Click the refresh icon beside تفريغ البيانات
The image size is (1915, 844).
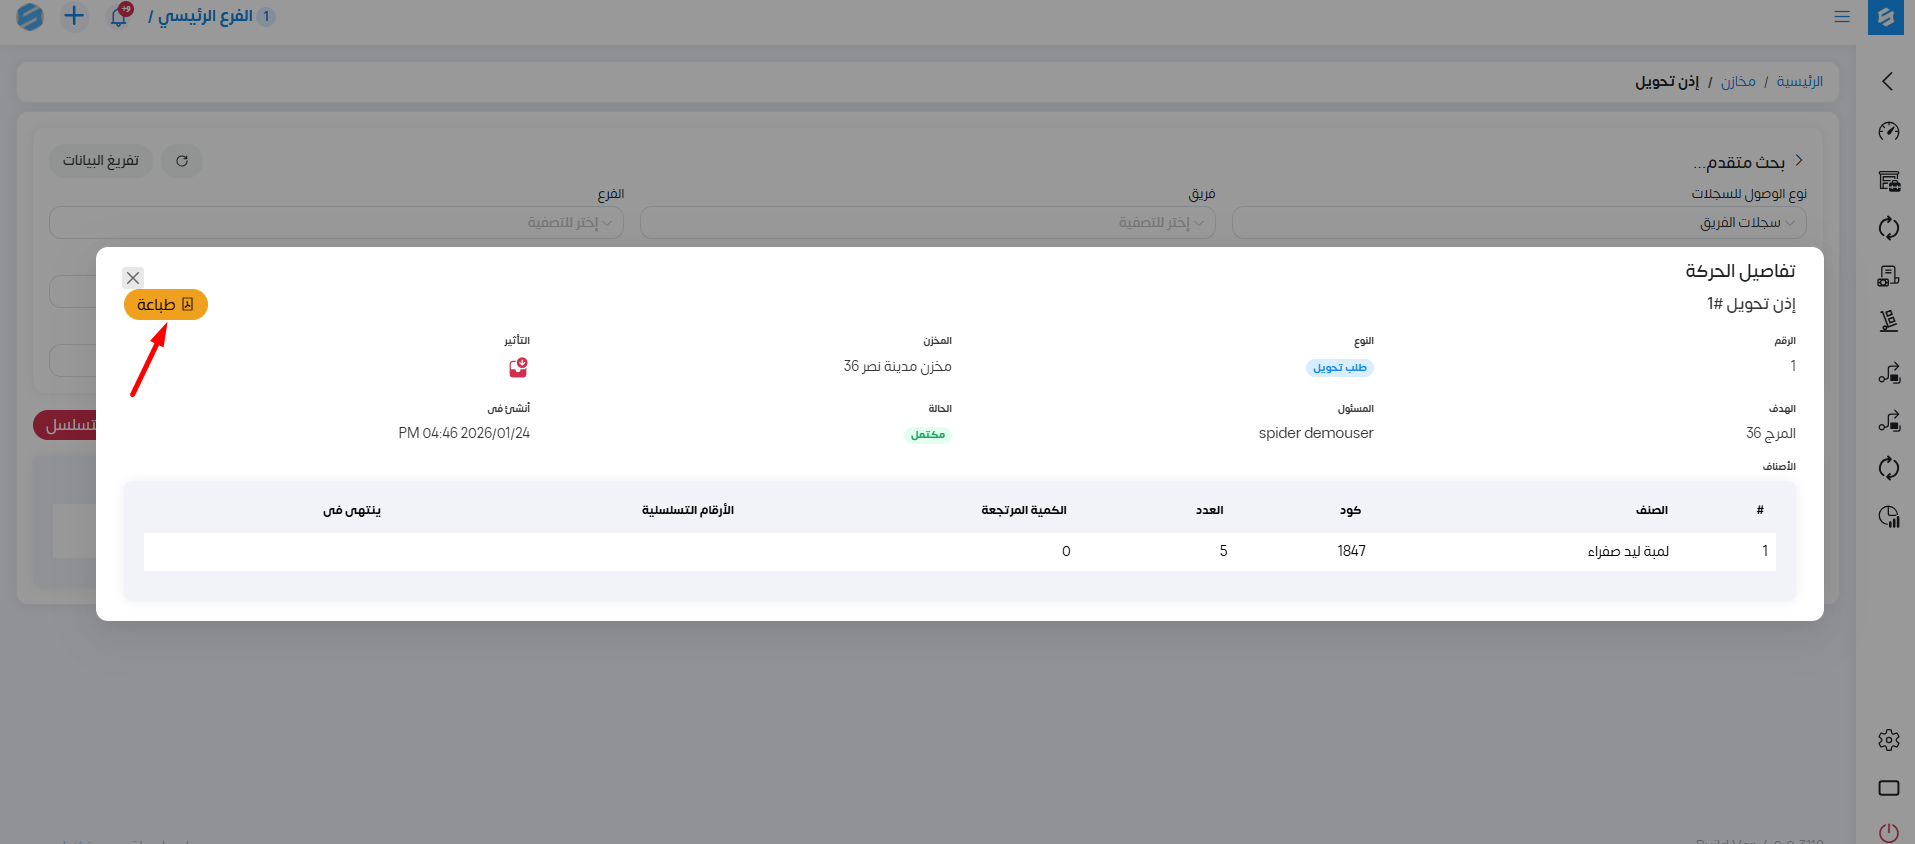(x=182, y=161)
